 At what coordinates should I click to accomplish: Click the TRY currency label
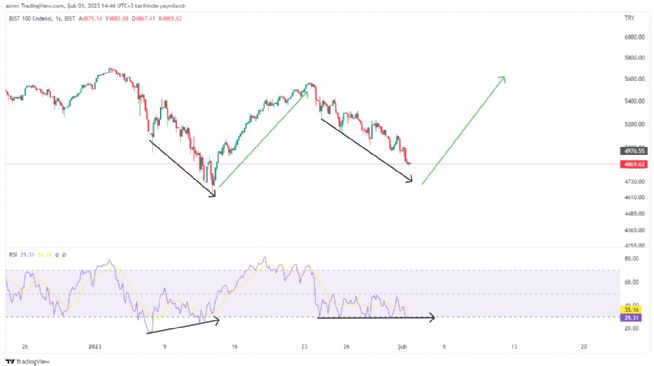[x=629, y=18]
